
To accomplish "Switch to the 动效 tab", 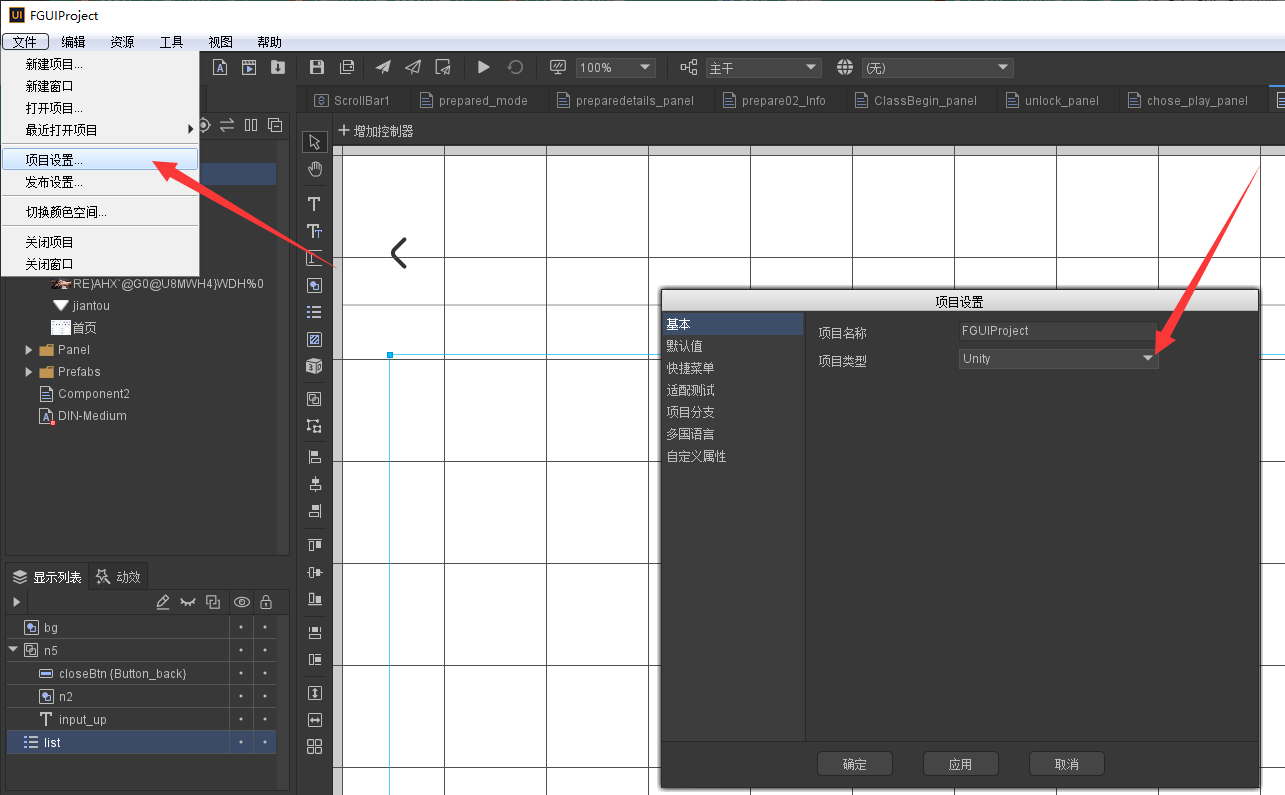I will (118, 575).
